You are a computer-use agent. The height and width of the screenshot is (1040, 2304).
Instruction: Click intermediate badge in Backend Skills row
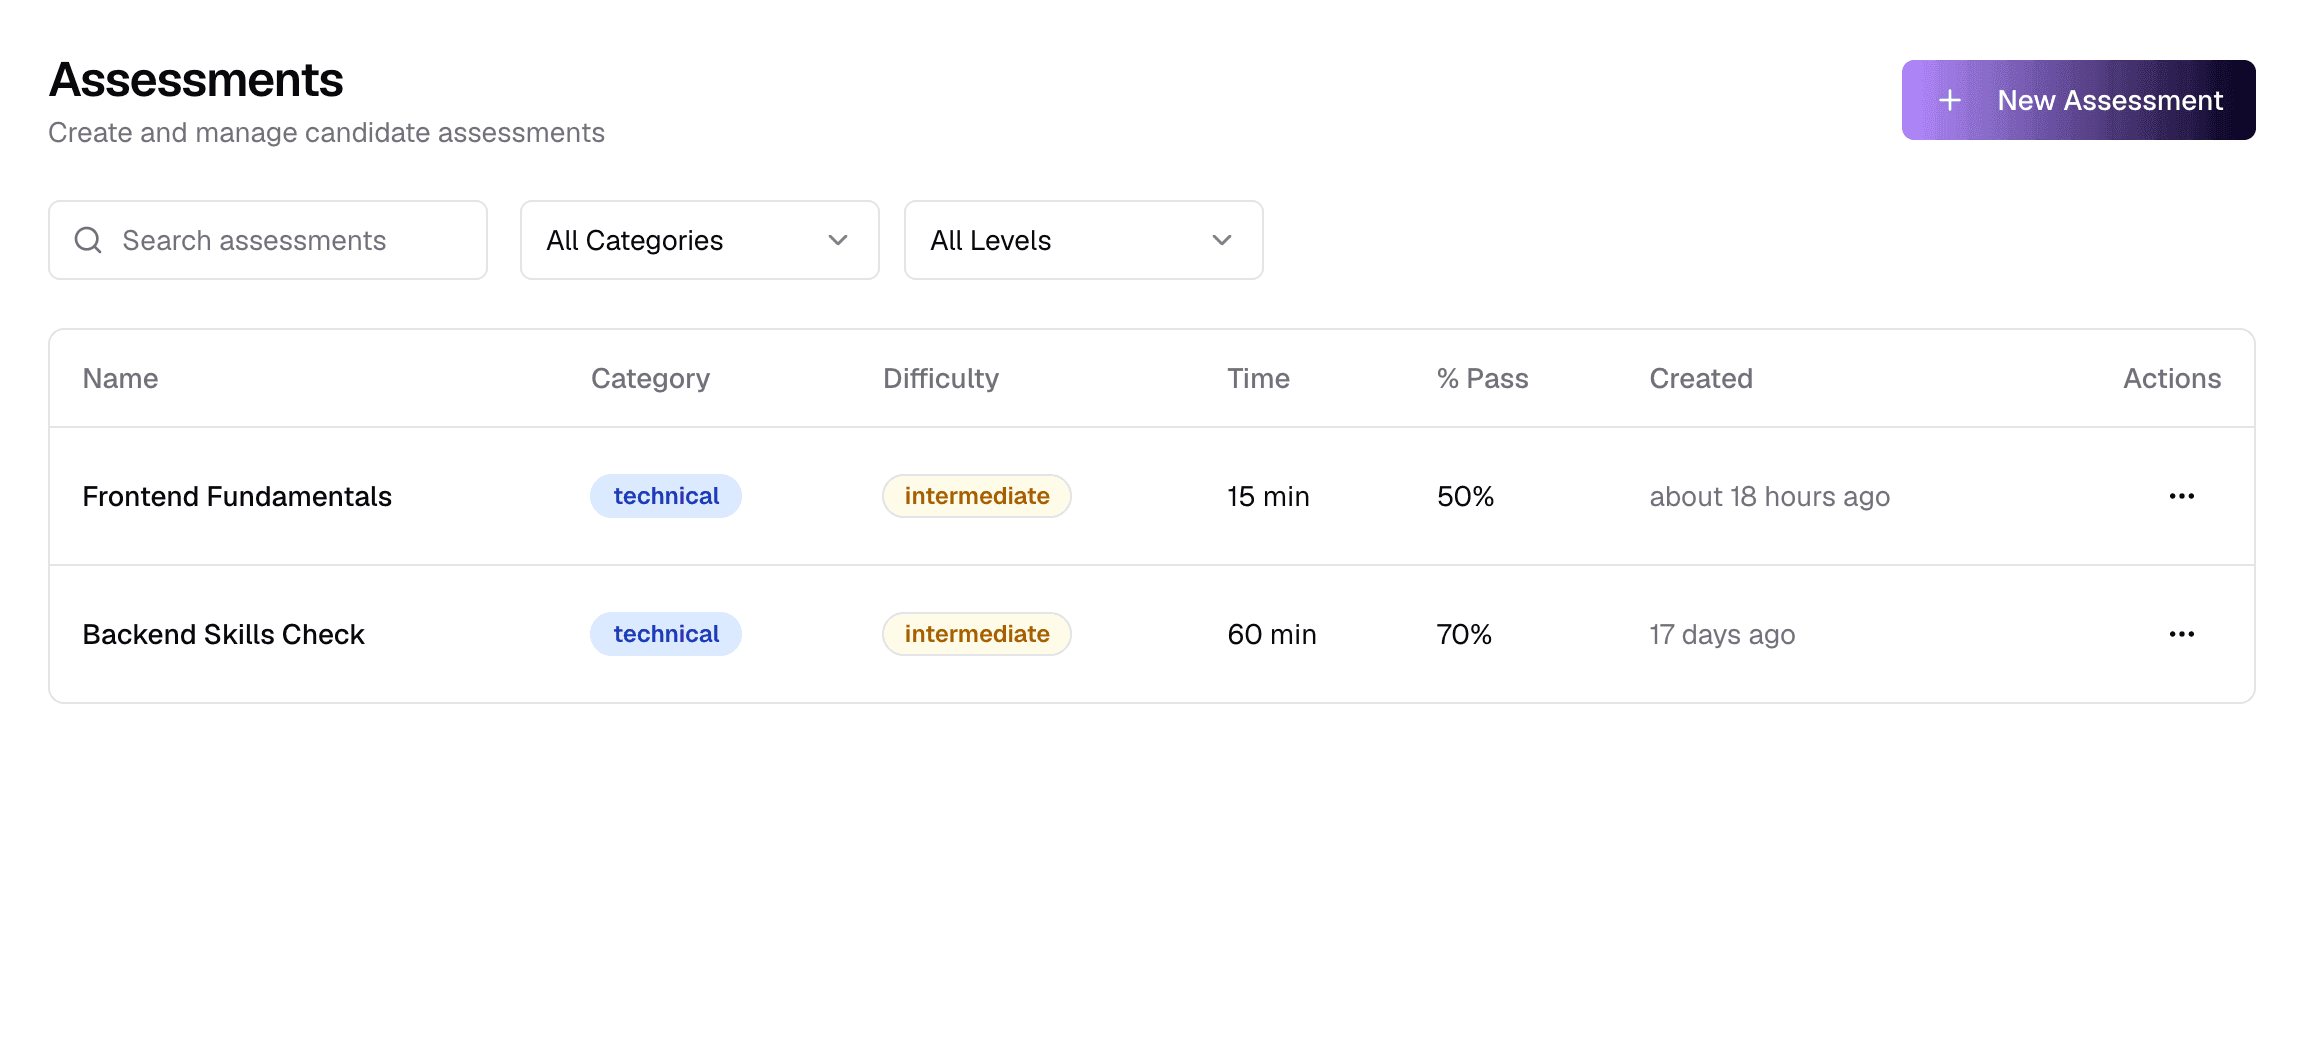click(977, 634)
